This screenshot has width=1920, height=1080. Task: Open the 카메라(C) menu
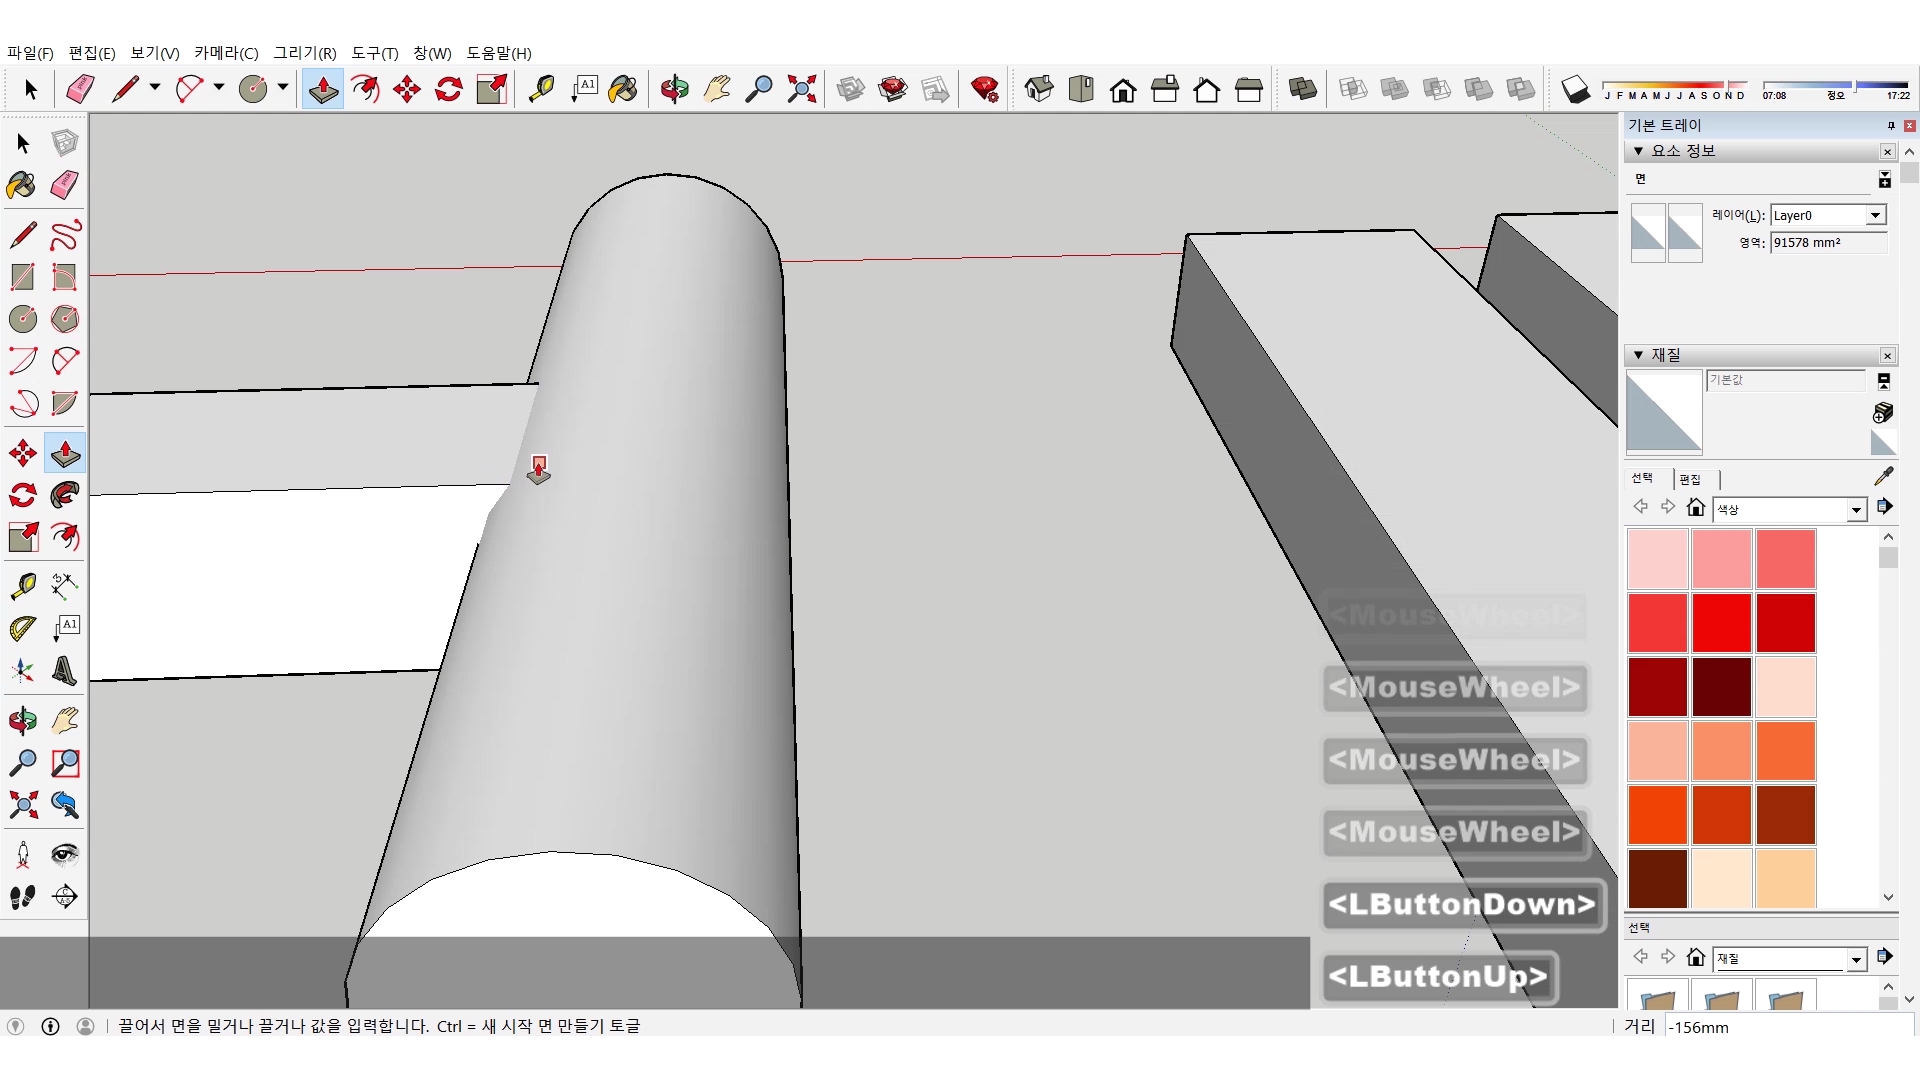[x=226, y=53]
